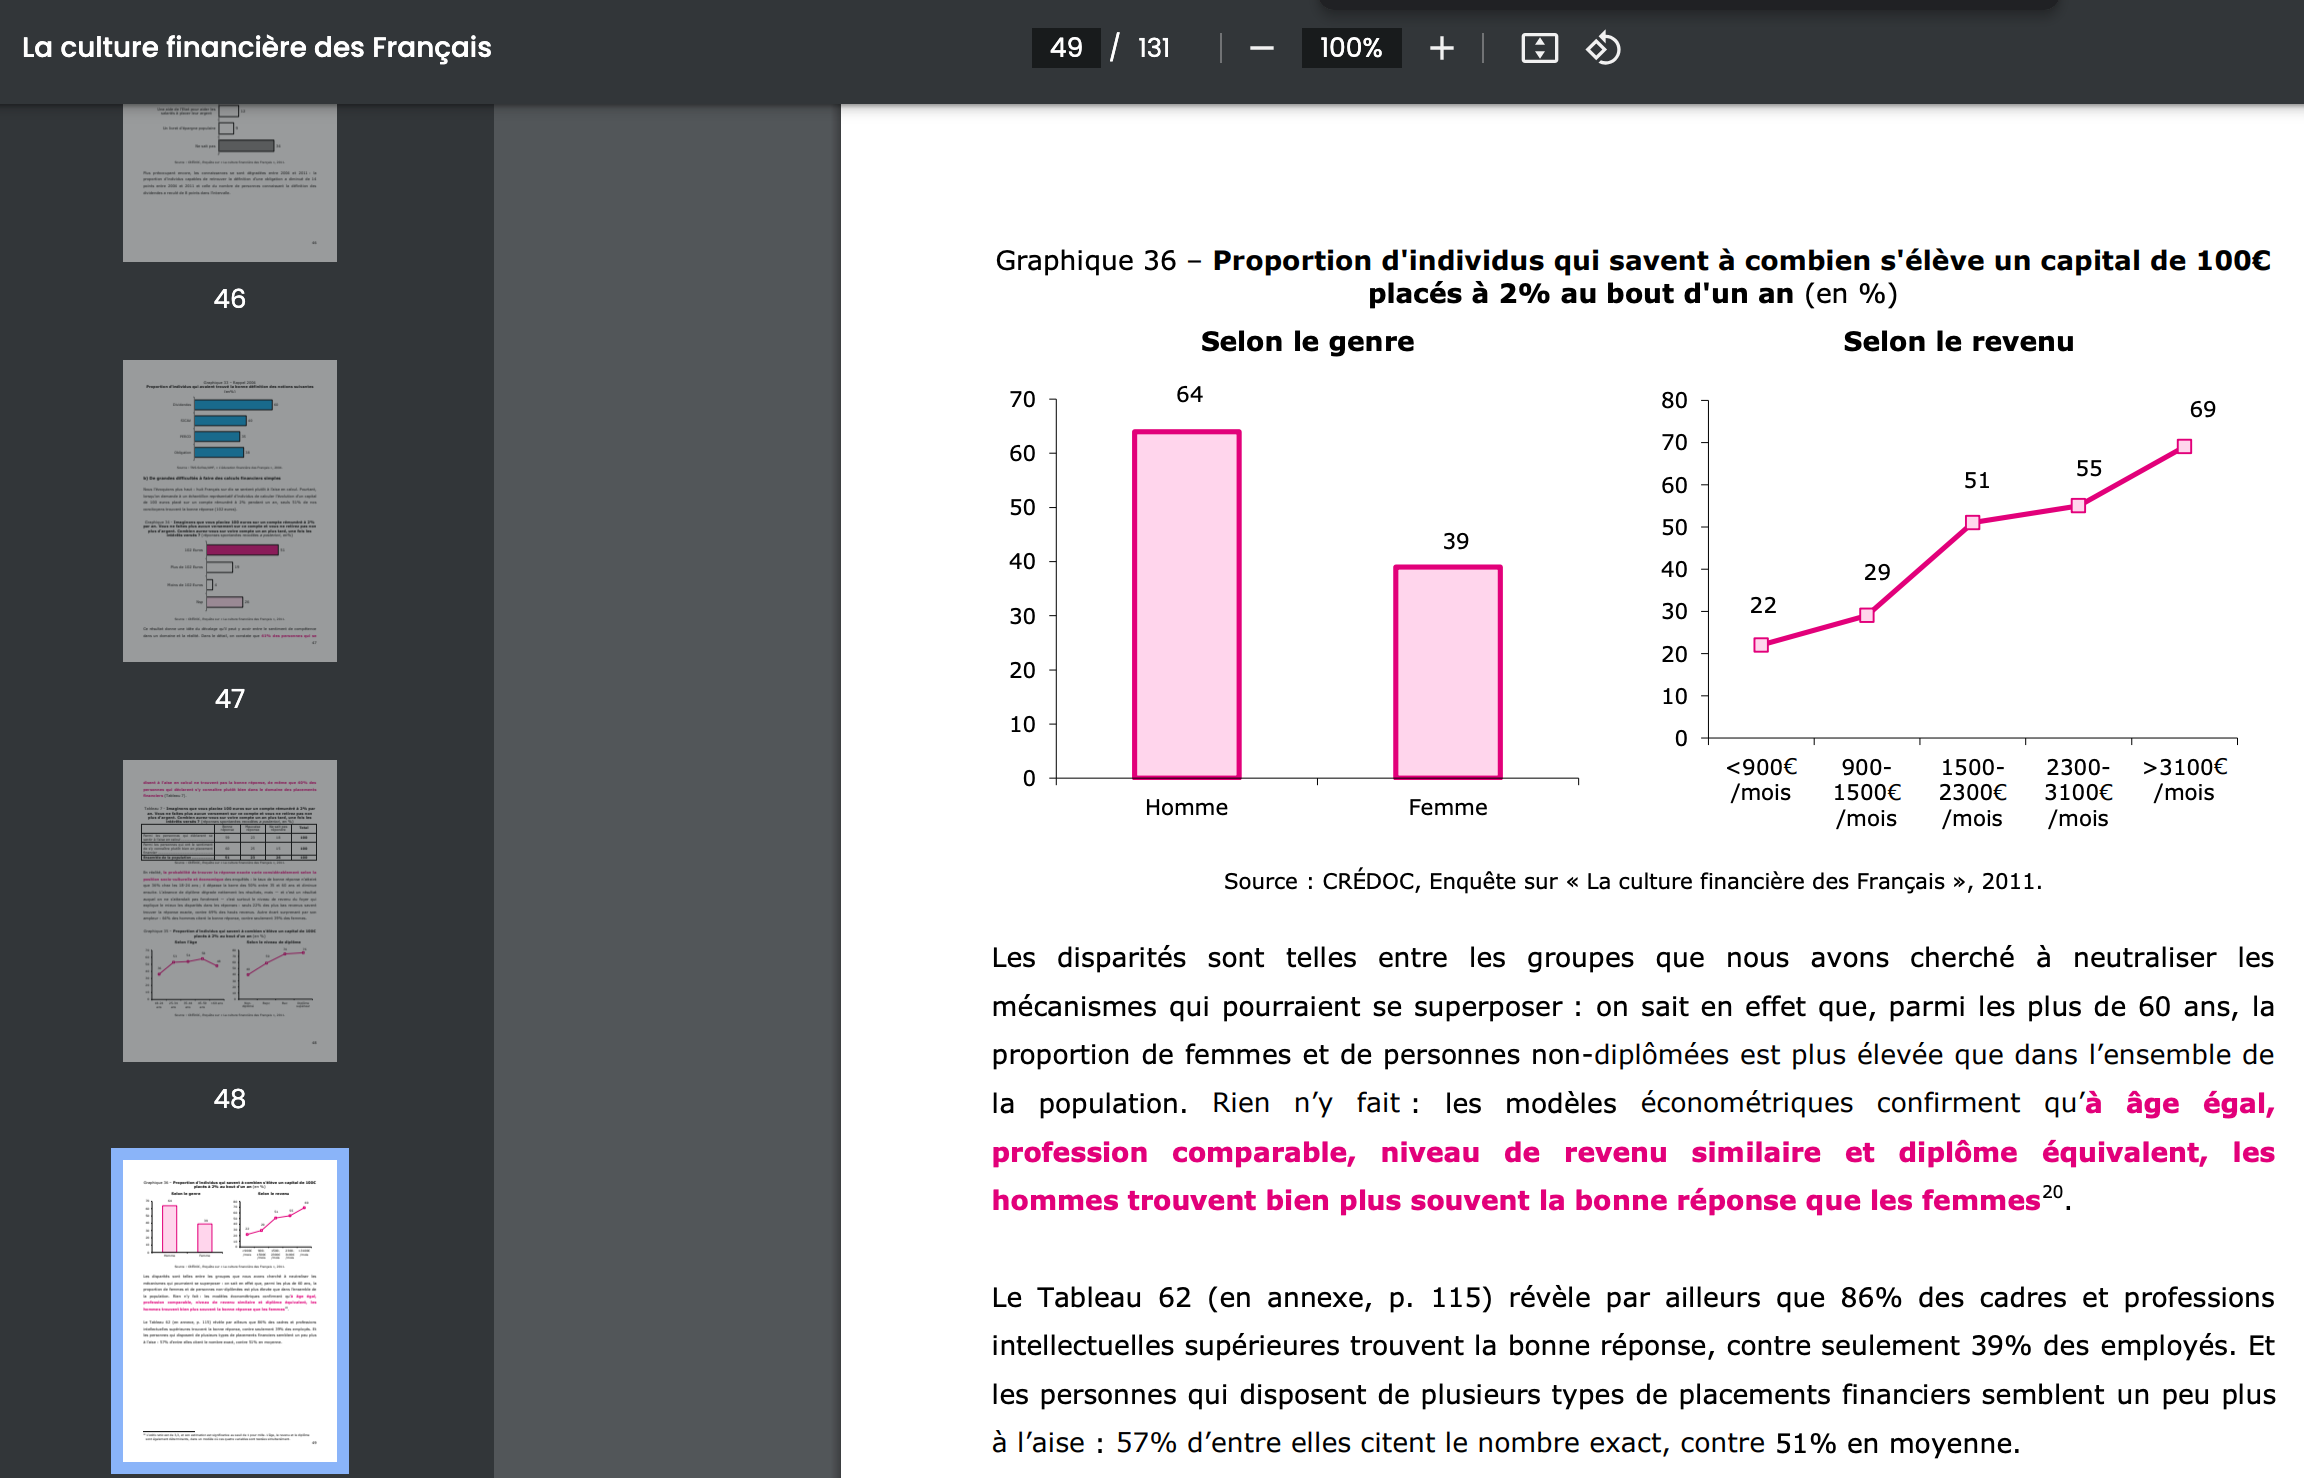Click the page number field showing 49
Image resolution: width=2304 pixels, height=1478 pixels.
pyautogui.click(x=1066, y=48)
